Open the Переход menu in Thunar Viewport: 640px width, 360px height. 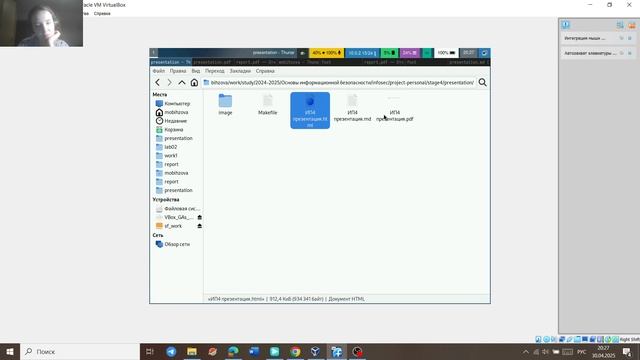coord(215,71)
